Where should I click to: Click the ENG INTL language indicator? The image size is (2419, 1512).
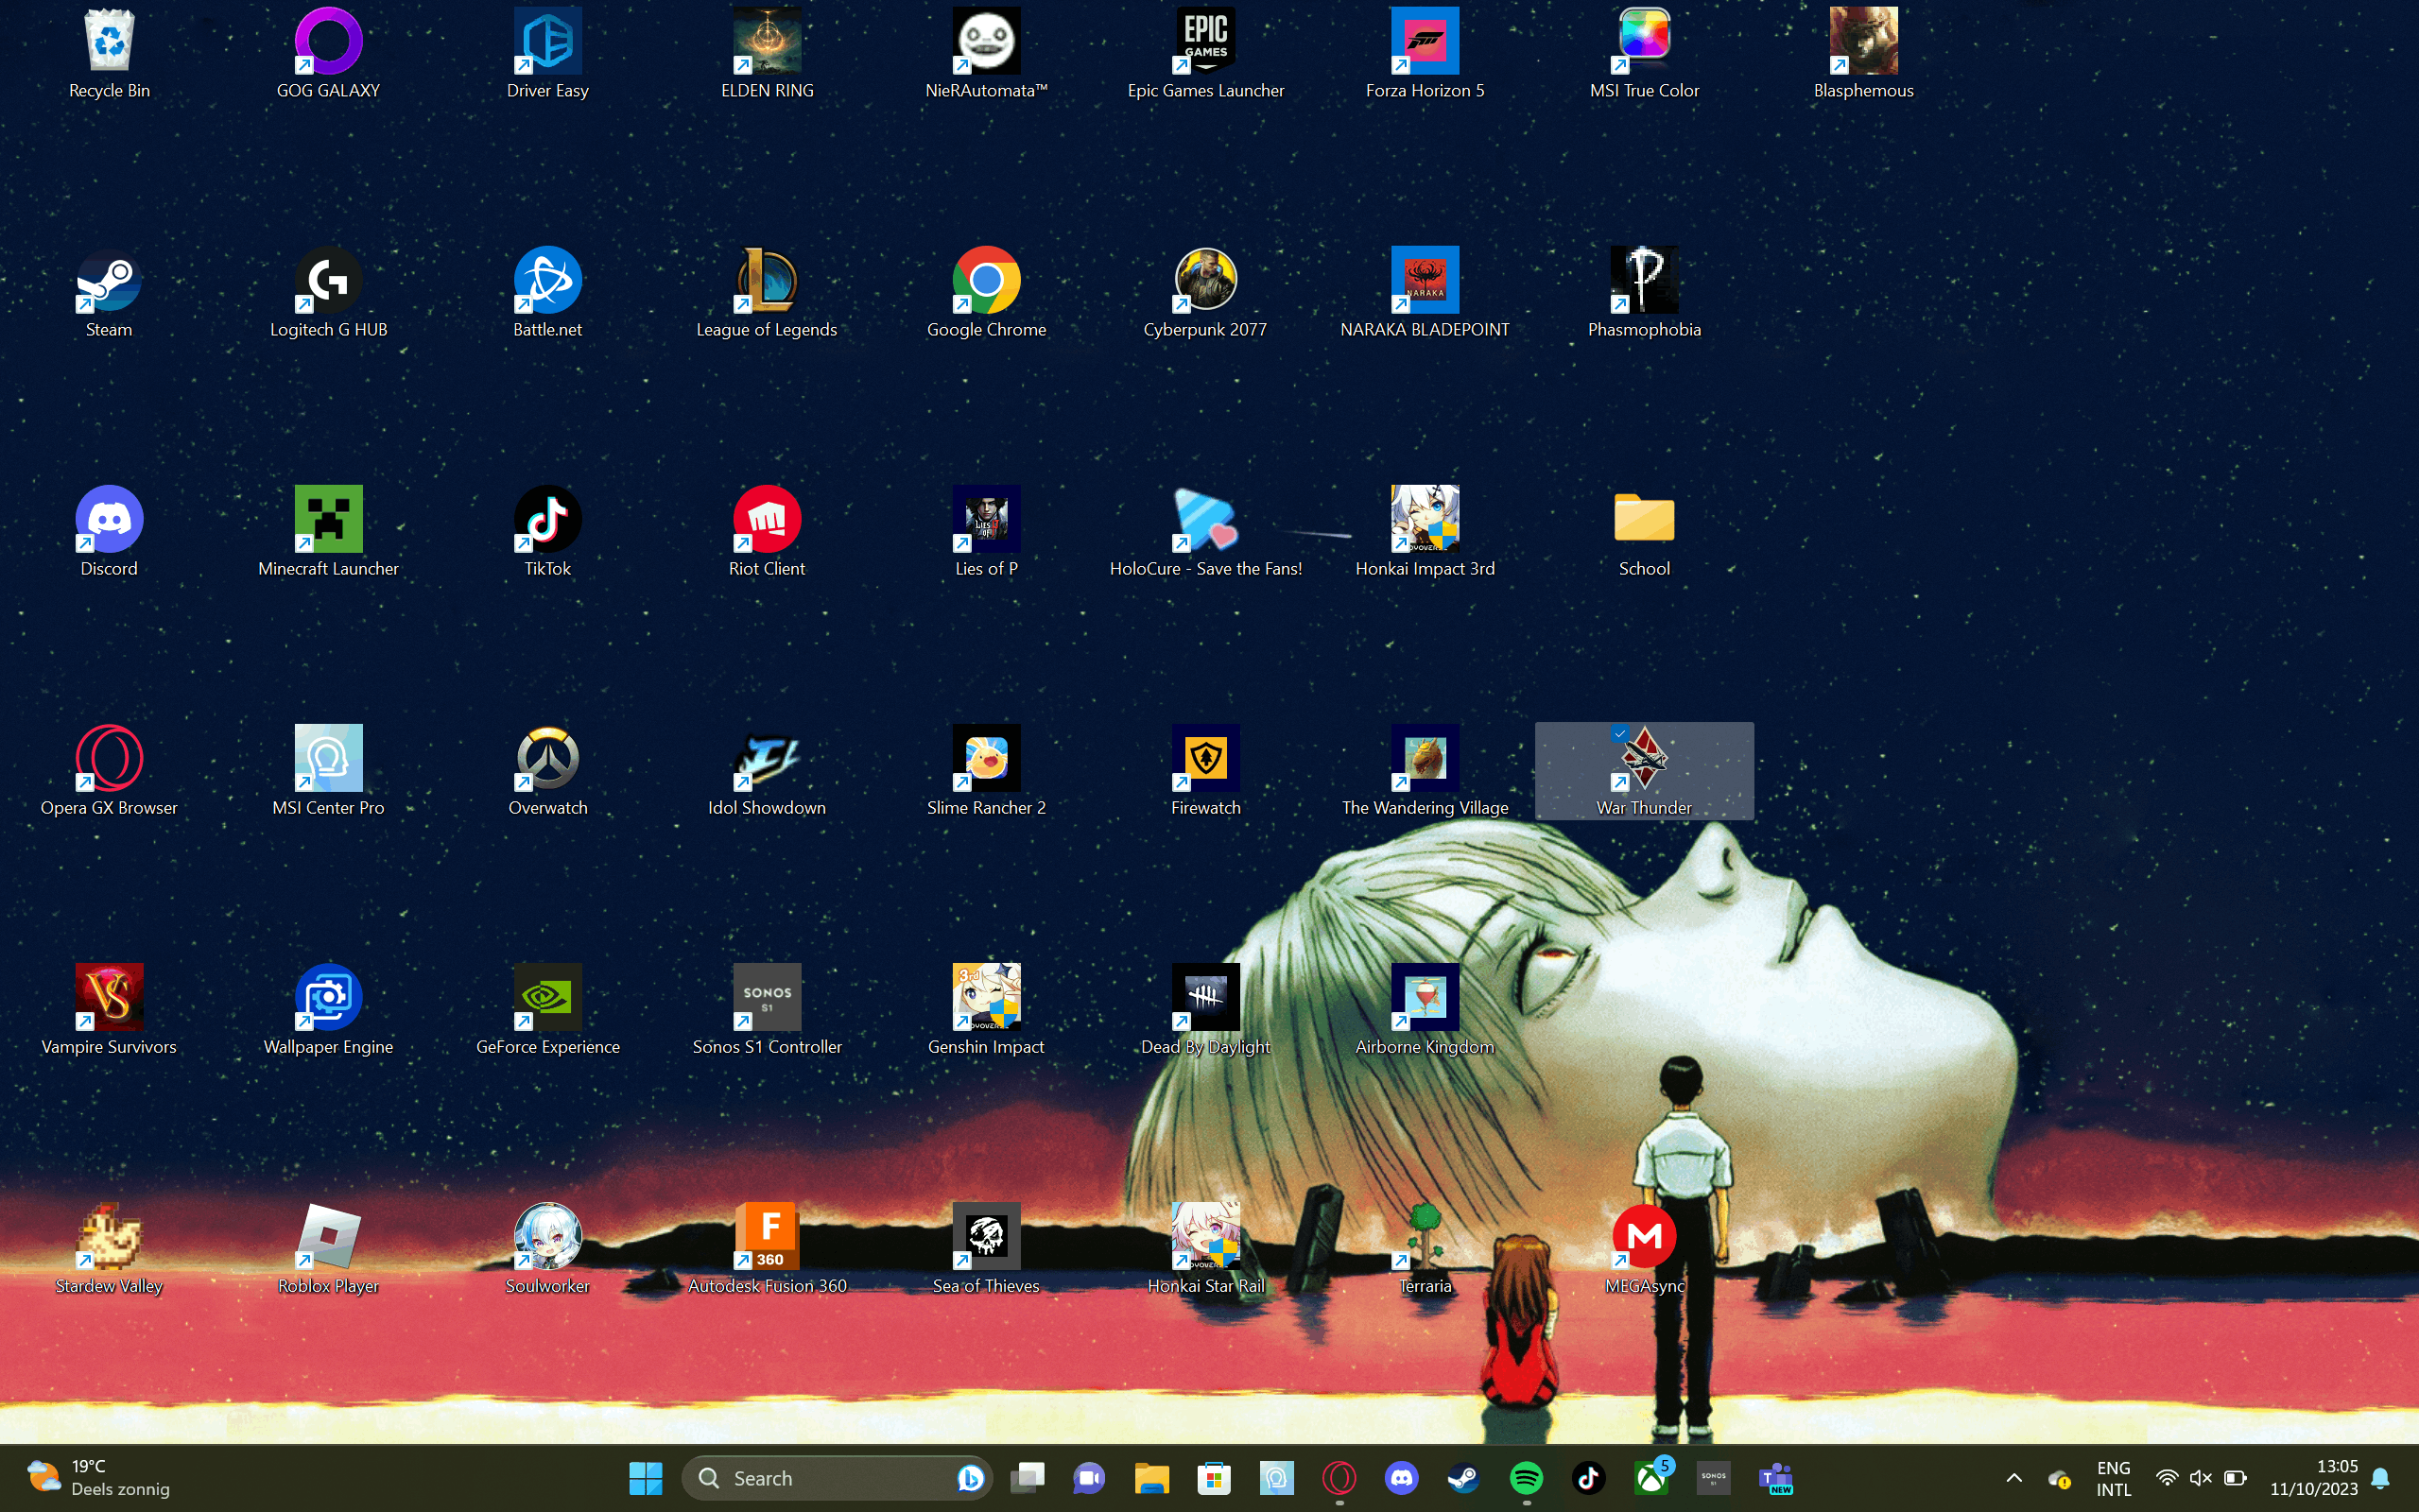coord(2113,1478)
